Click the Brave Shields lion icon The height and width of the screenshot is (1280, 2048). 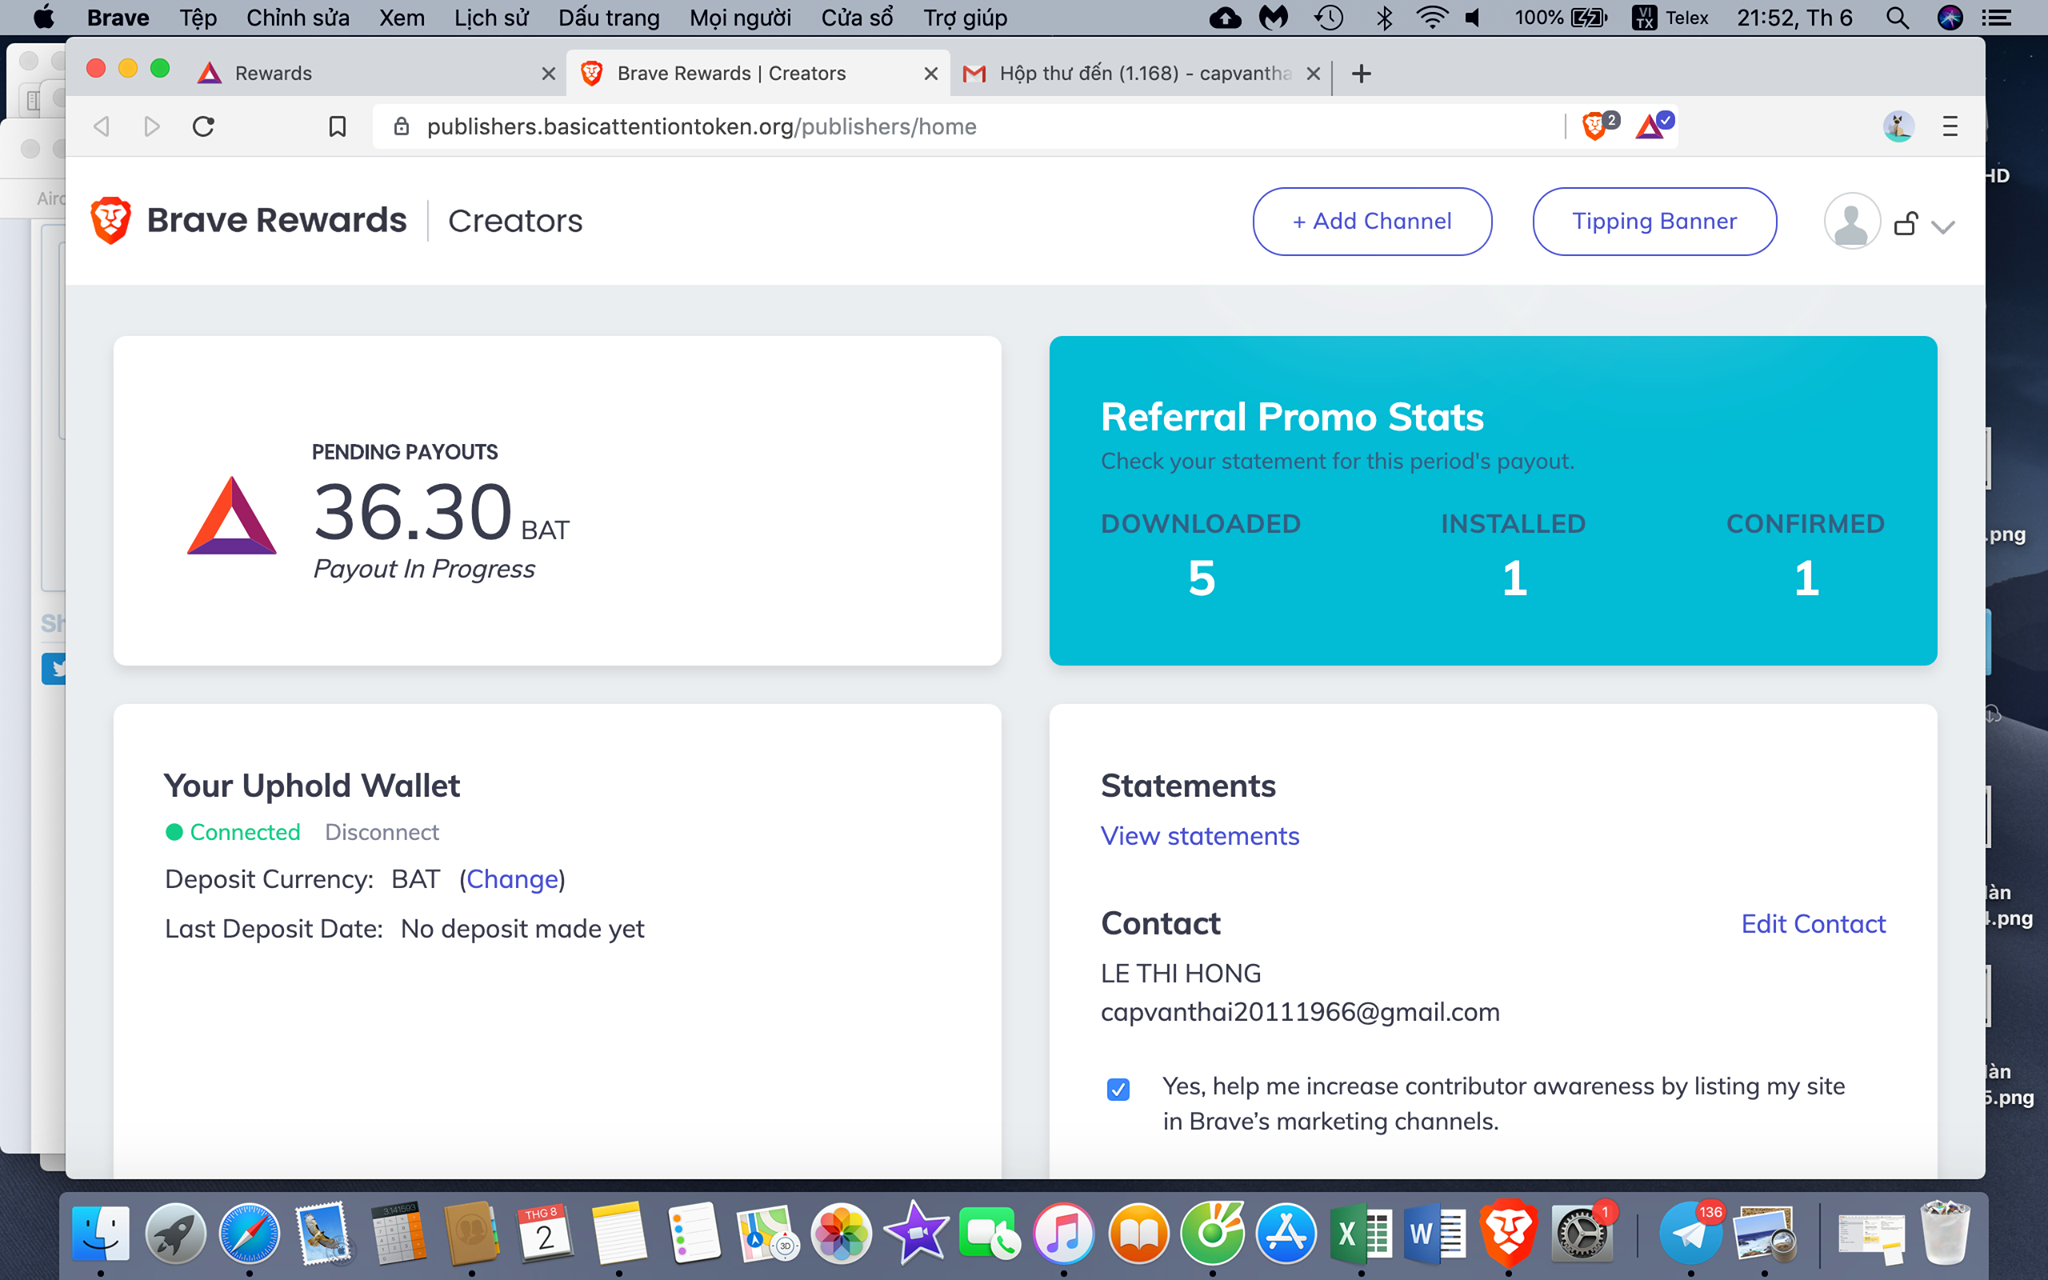(x=1595, y=126)
